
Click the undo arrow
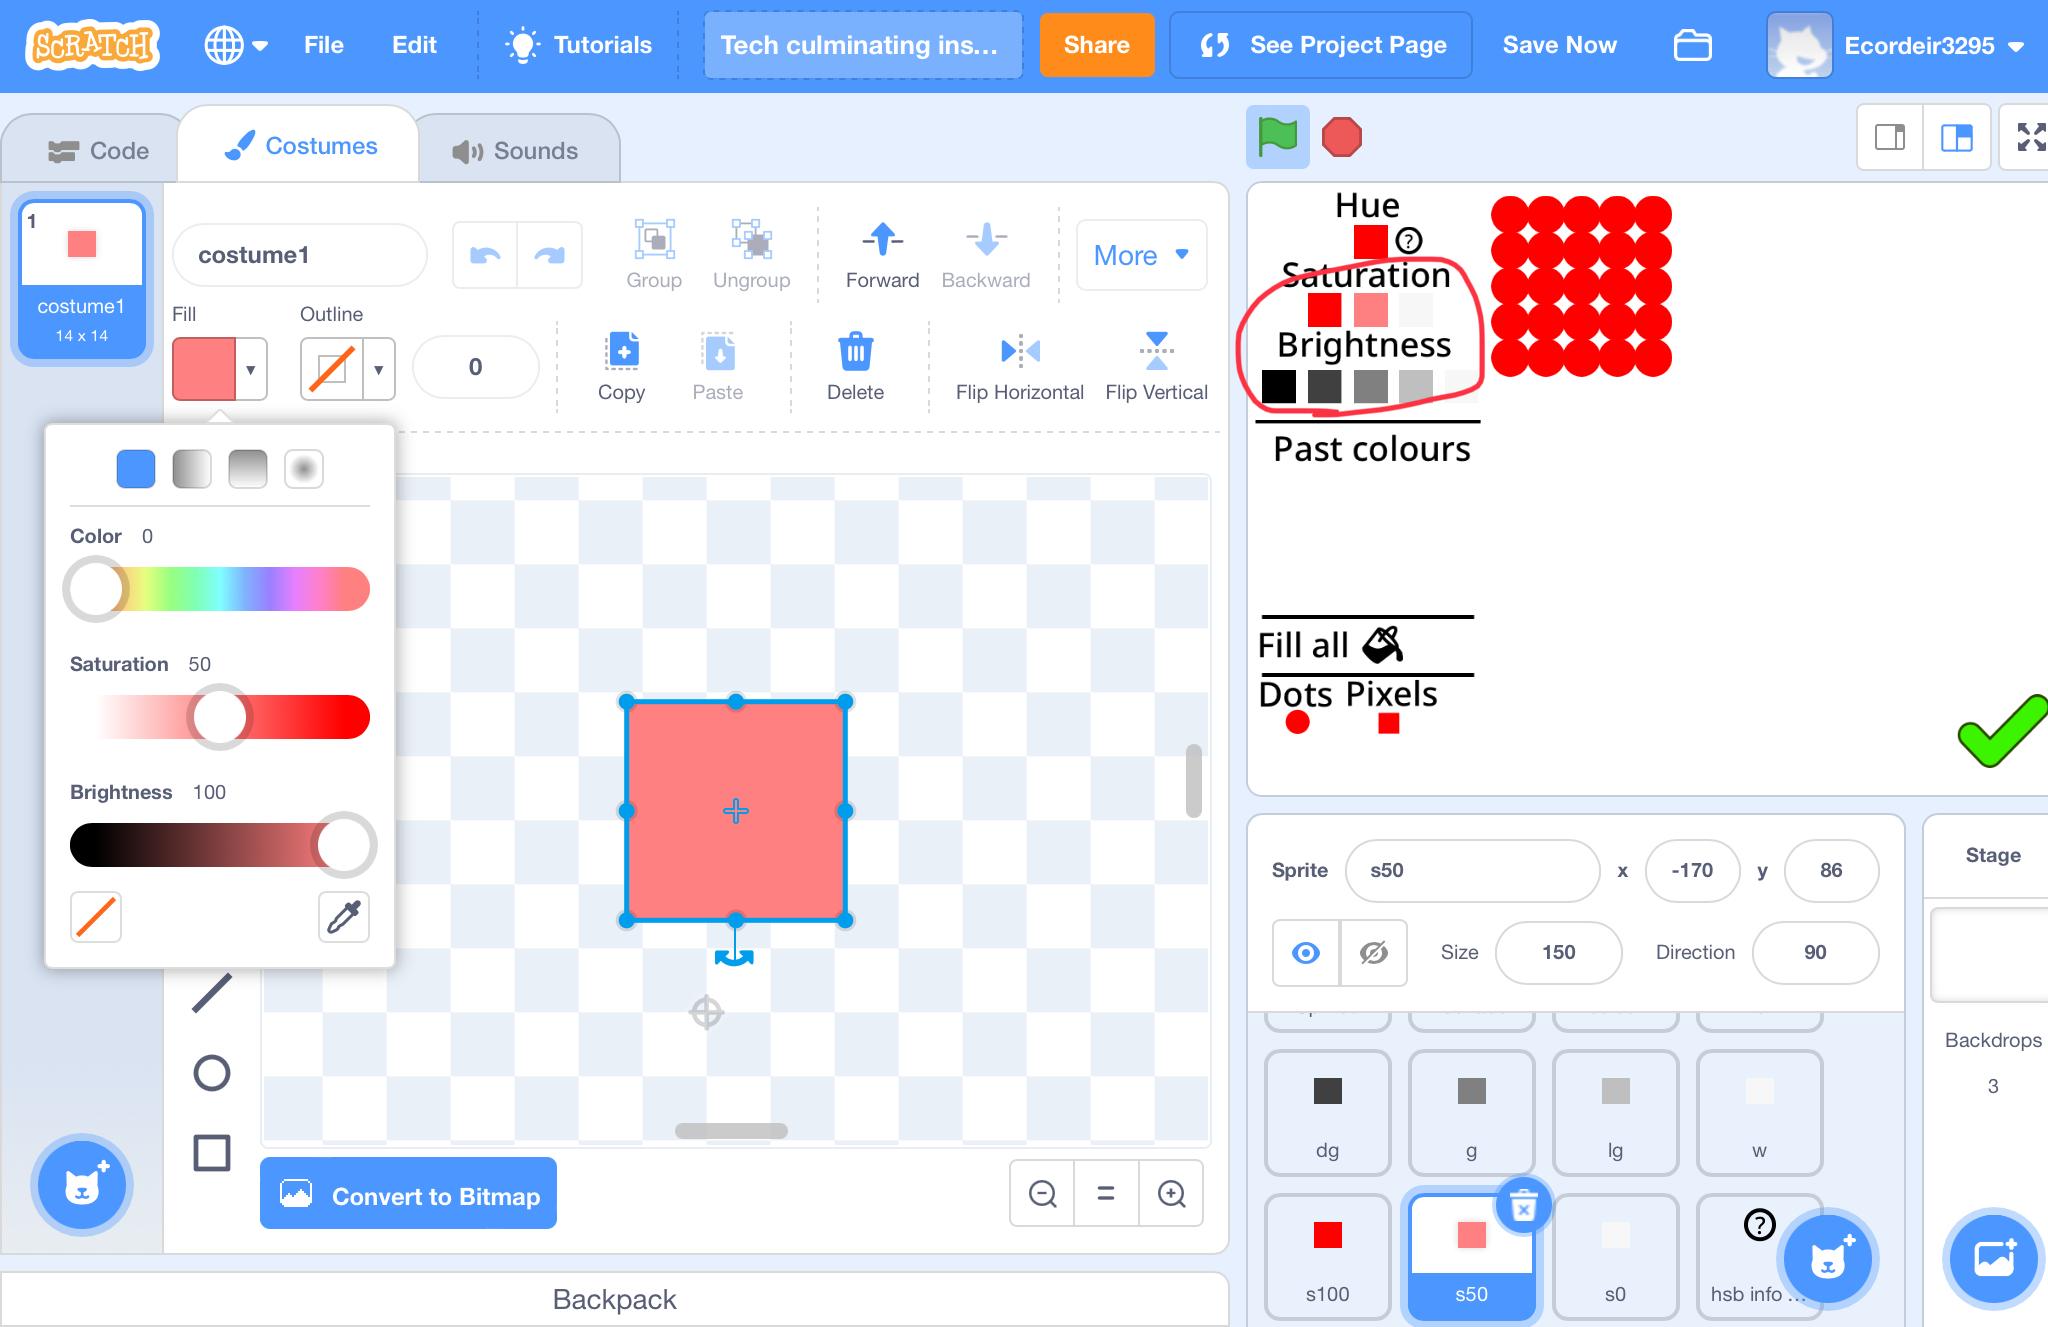point(485,256)
